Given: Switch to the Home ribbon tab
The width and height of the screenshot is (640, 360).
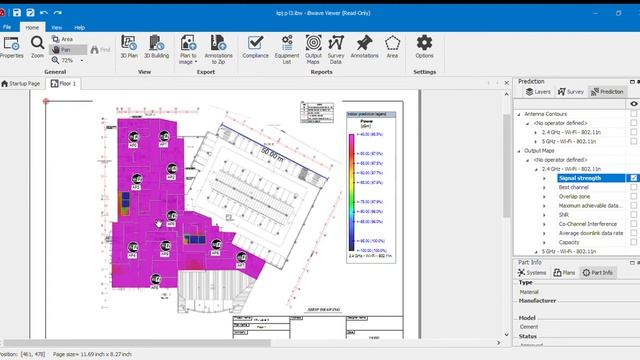Looking at the screenshot, I should pyautogui.click(x=32, y=27).
